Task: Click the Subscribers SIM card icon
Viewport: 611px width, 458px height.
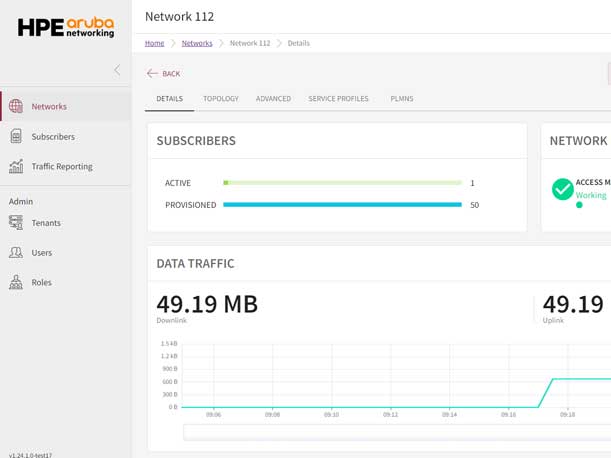Action: tap(16, 136)
